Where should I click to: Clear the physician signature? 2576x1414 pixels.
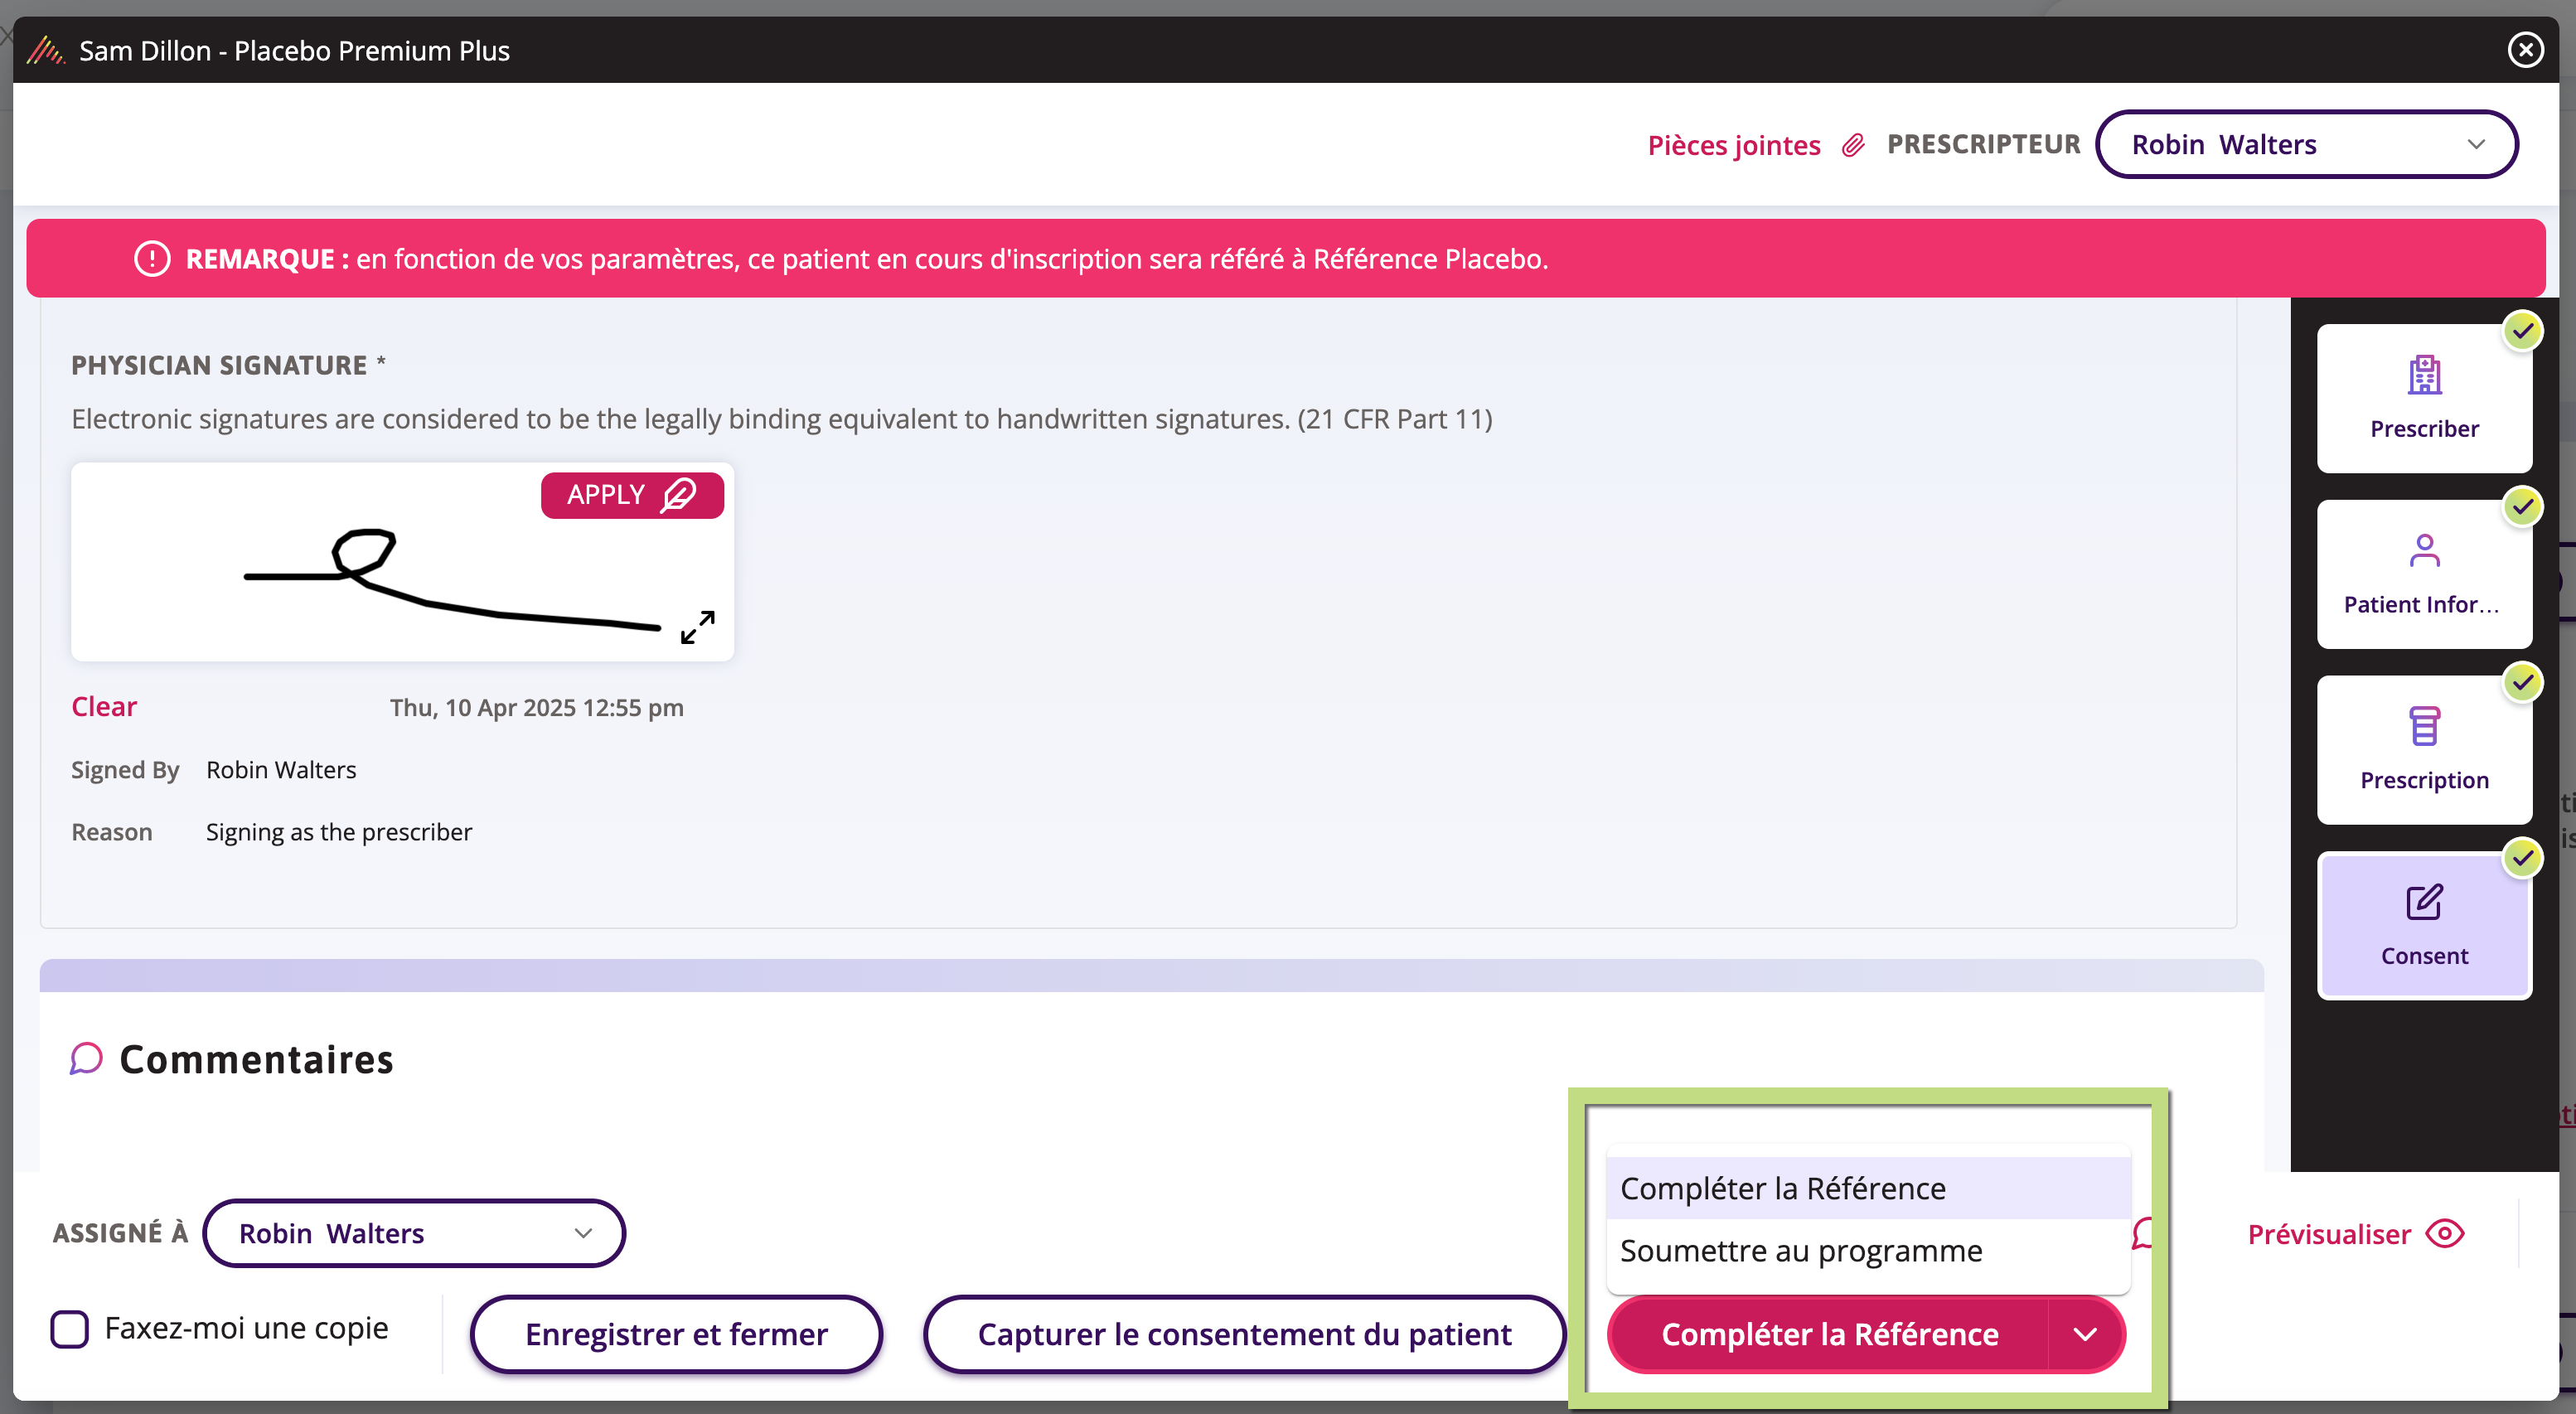104,707
